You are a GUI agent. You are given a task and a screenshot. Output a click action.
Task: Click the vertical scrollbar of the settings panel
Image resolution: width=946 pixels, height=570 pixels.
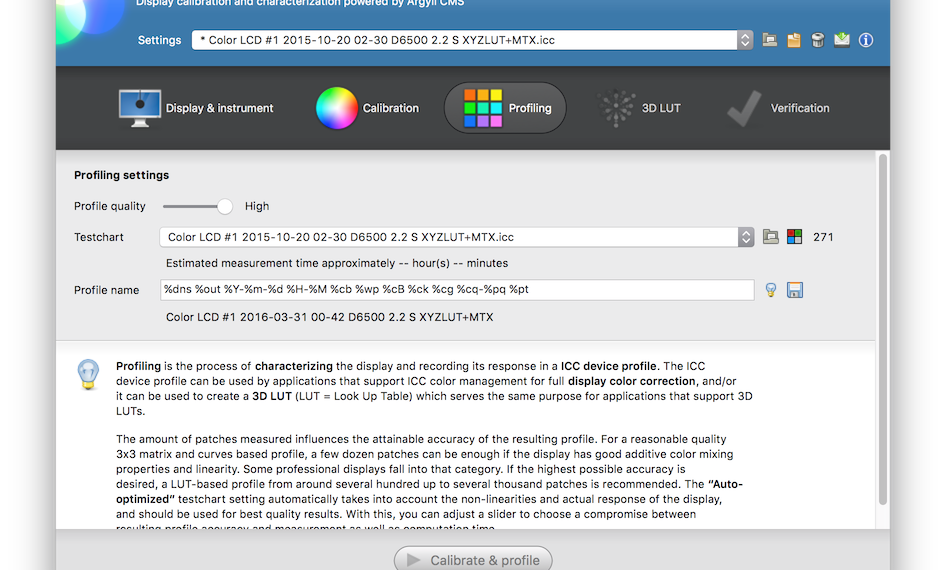click(x=883, y=329)
